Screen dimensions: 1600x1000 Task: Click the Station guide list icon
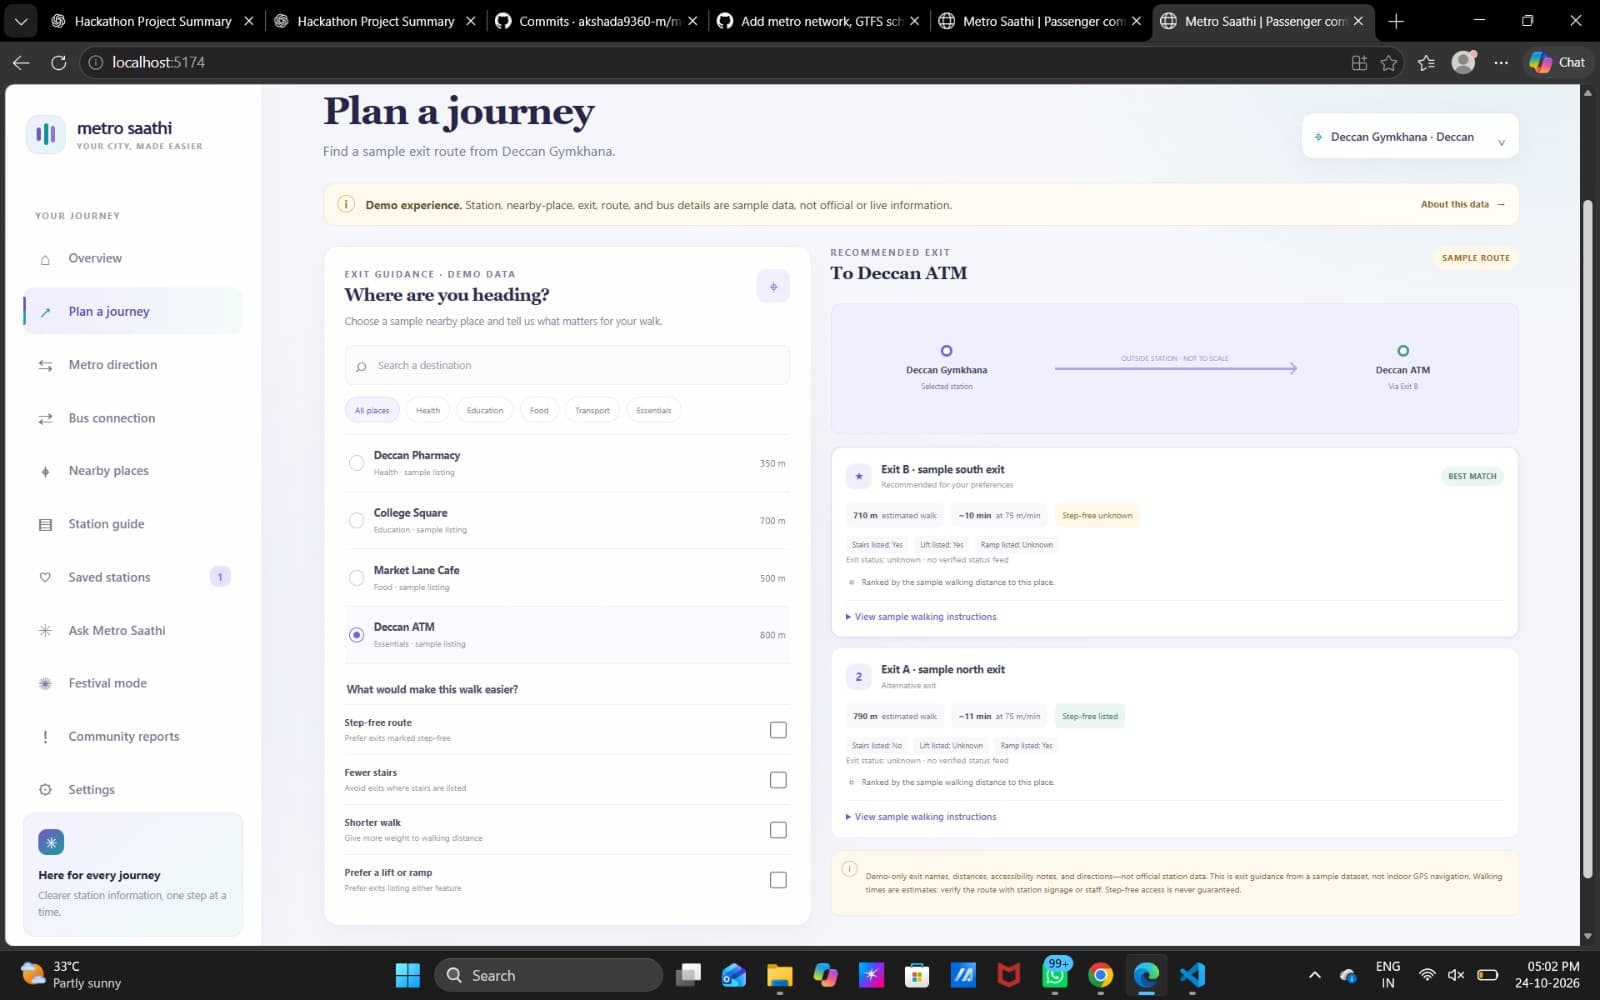click(x=45, y=524)
